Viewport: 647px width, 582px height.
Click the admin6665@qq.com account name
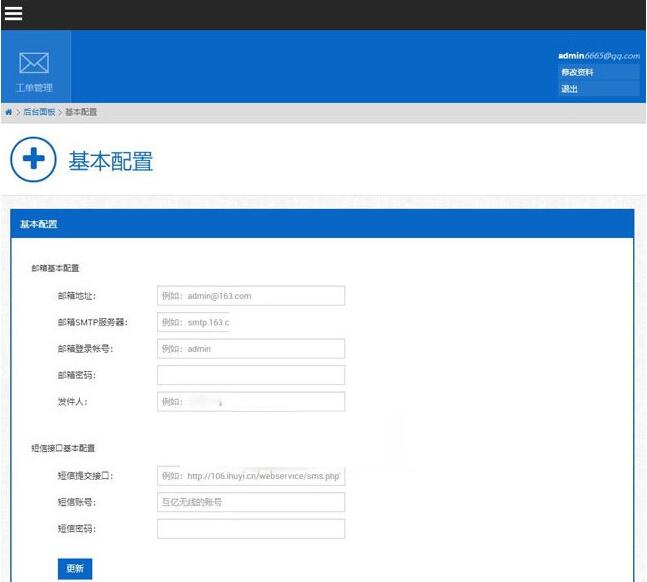click(x=598, y=56)
